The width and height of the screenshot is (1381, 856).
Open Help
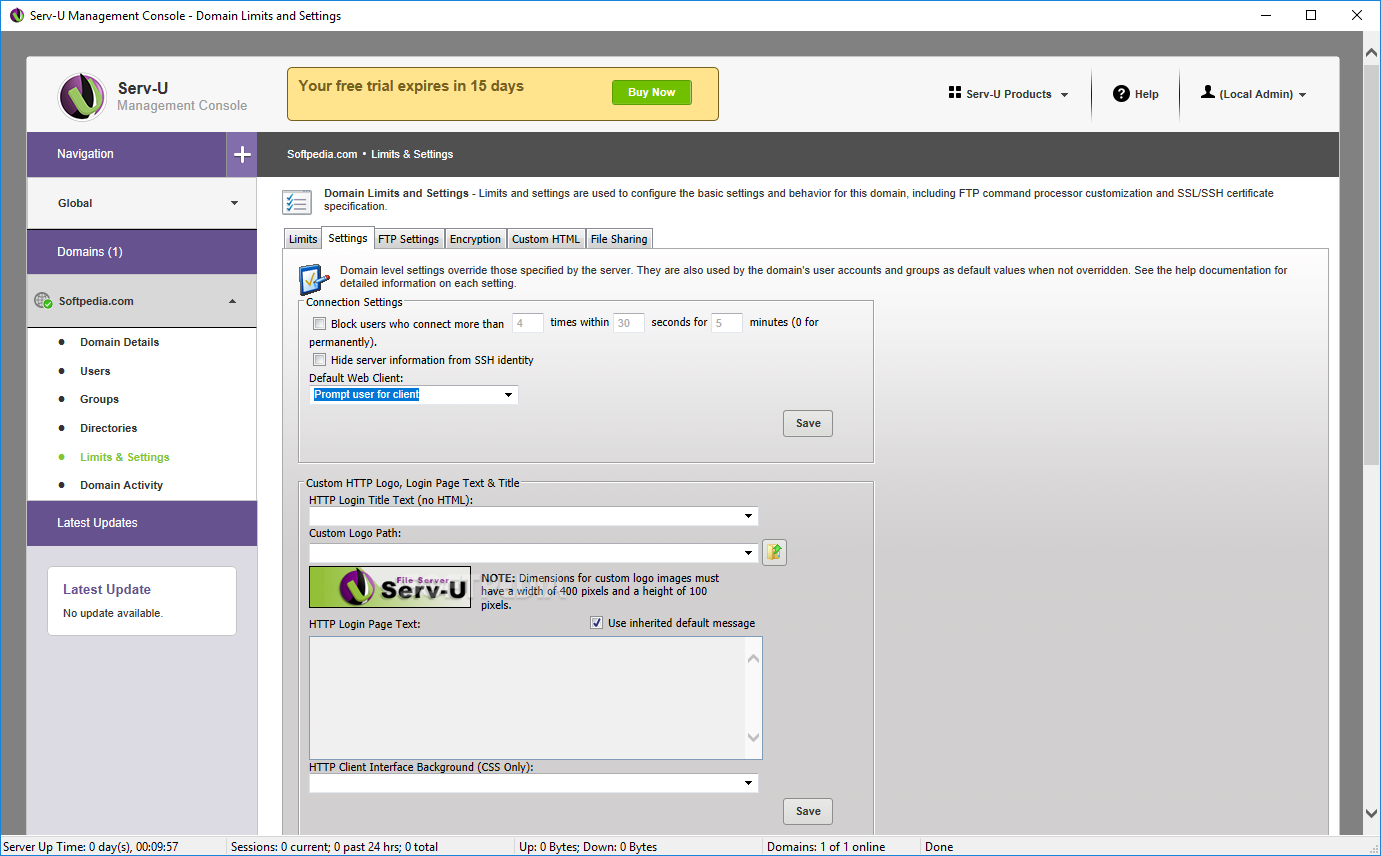1136,94
